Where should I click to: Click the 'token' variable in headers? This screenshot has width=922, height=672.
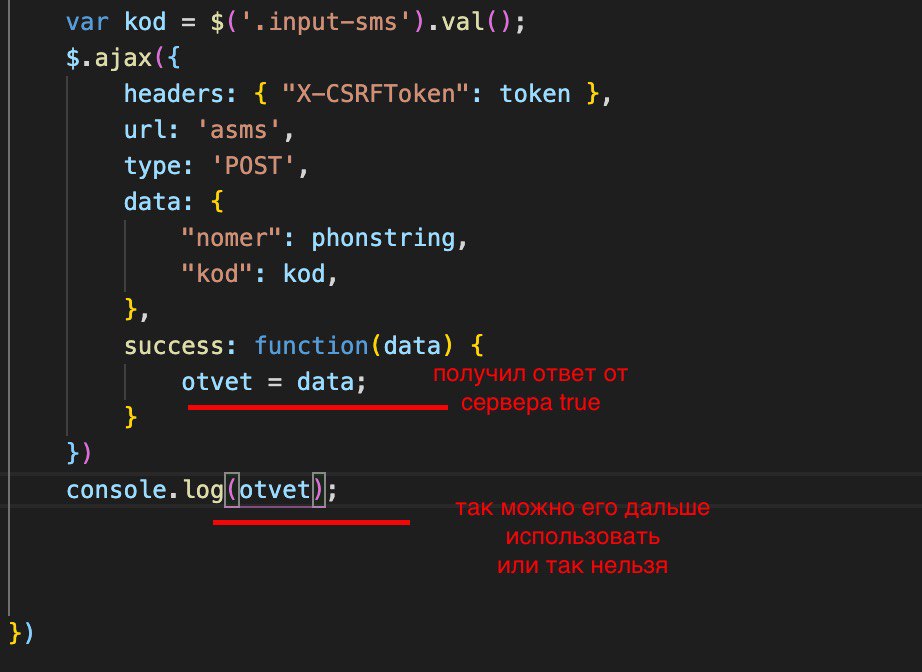click(535, 94)
